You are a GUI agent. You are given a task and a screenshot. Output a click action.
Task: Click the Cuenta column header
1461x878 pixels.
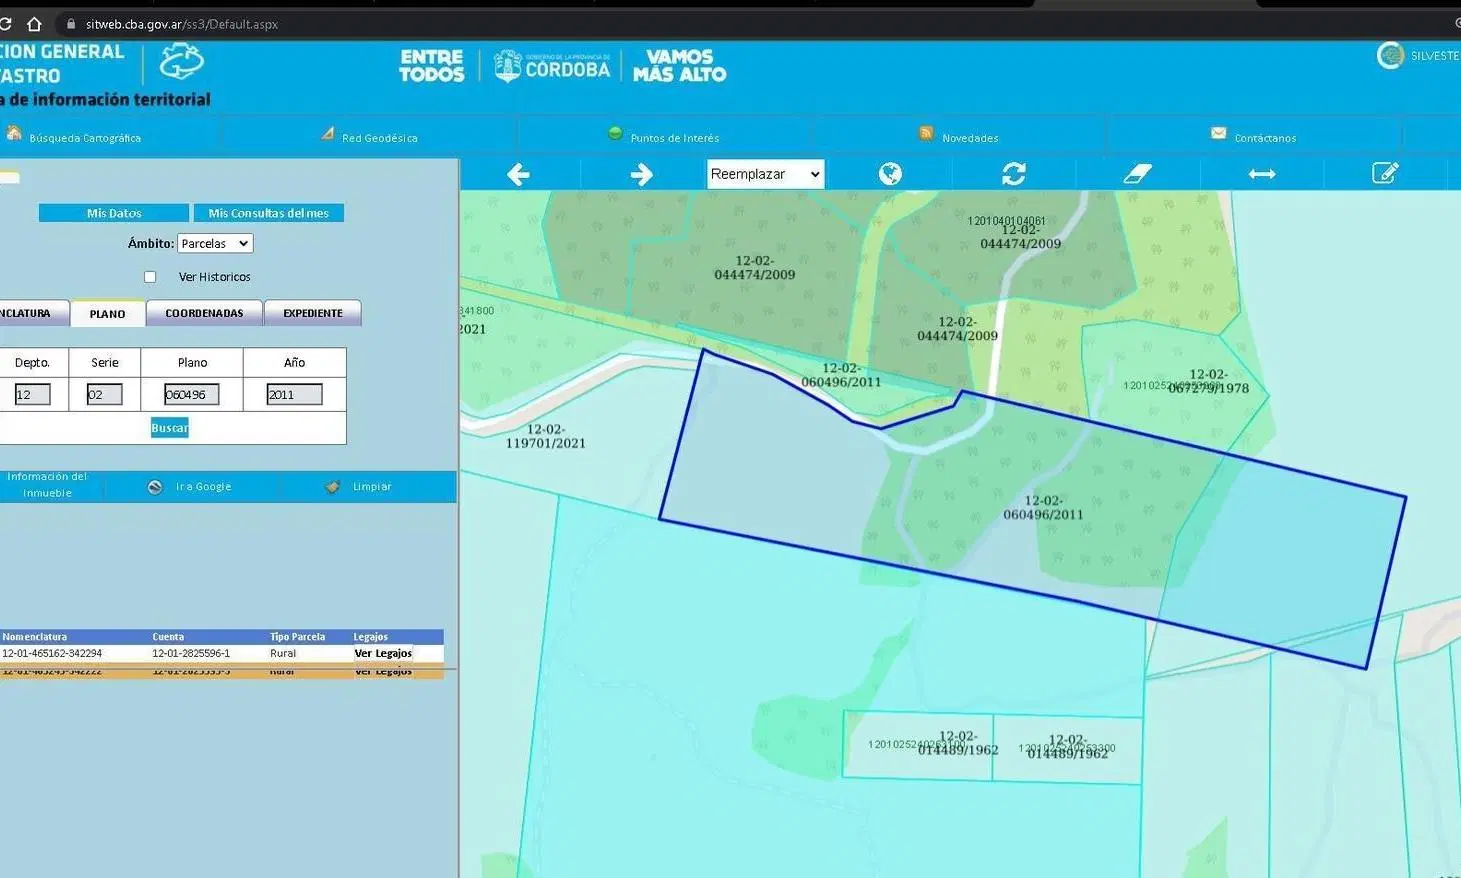168,637
